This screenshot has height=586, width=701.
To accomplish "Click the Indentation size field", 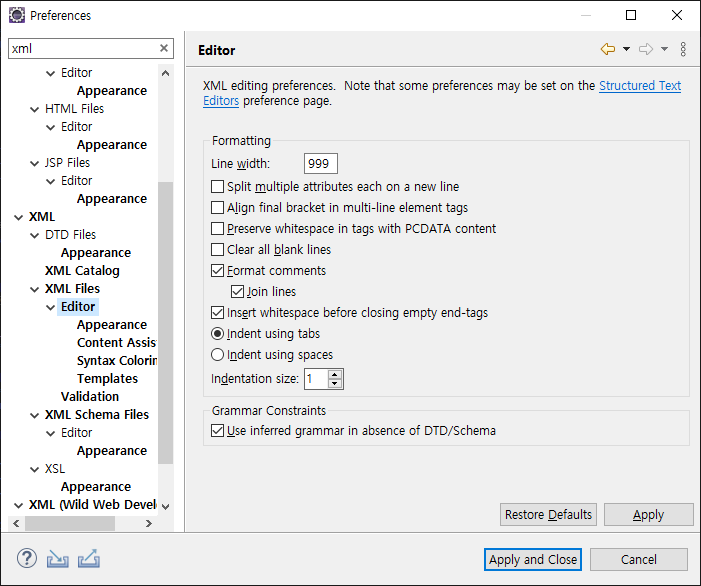I will [x=316, y=379].
